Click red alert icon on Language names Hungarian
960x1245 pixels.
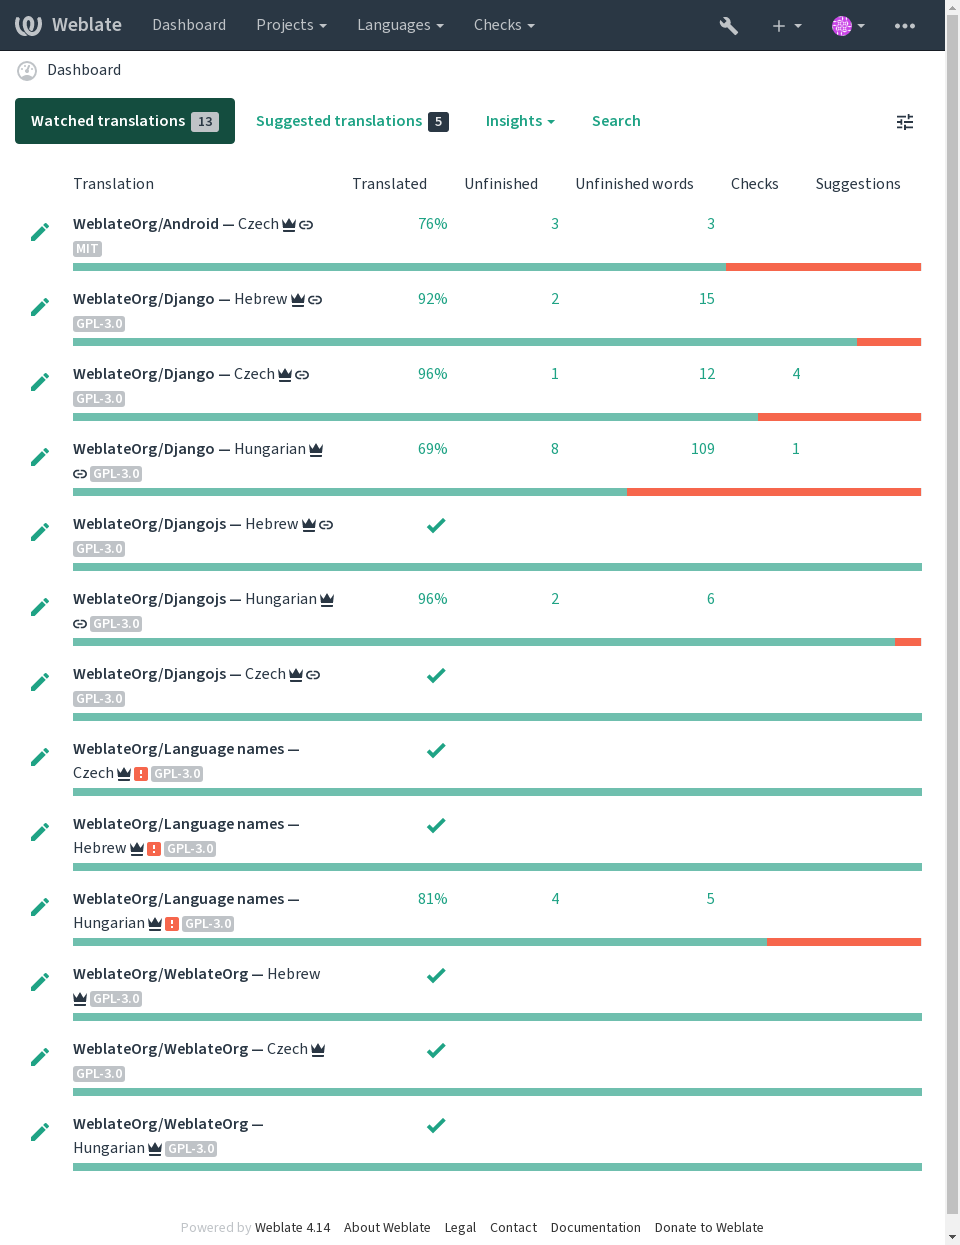pos(172,924)
